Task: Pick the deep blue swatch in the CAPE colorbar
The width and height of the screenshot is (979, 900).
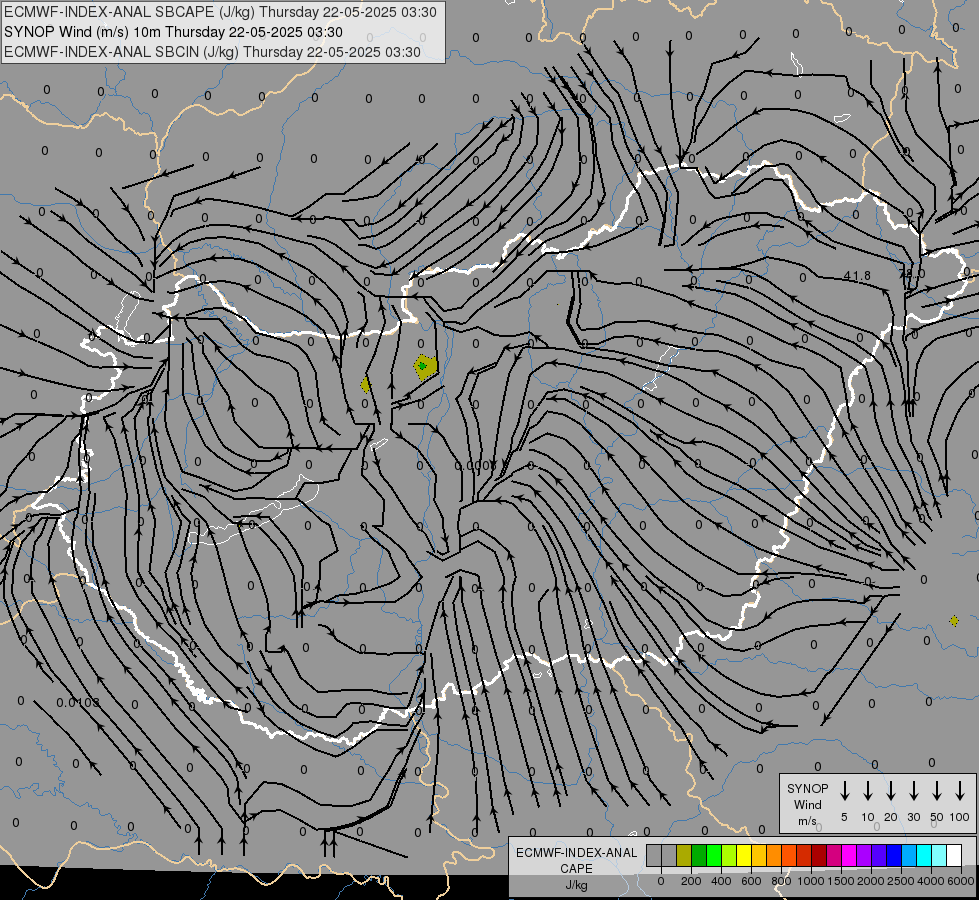Action: 894,855
